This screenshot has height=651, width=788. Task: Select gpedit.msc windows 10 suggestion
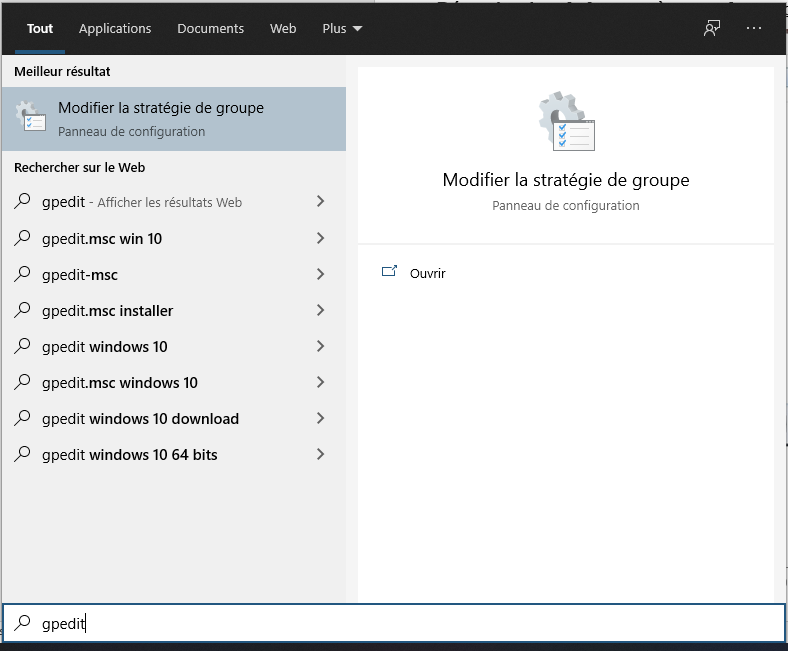click(x=174, y=383)
